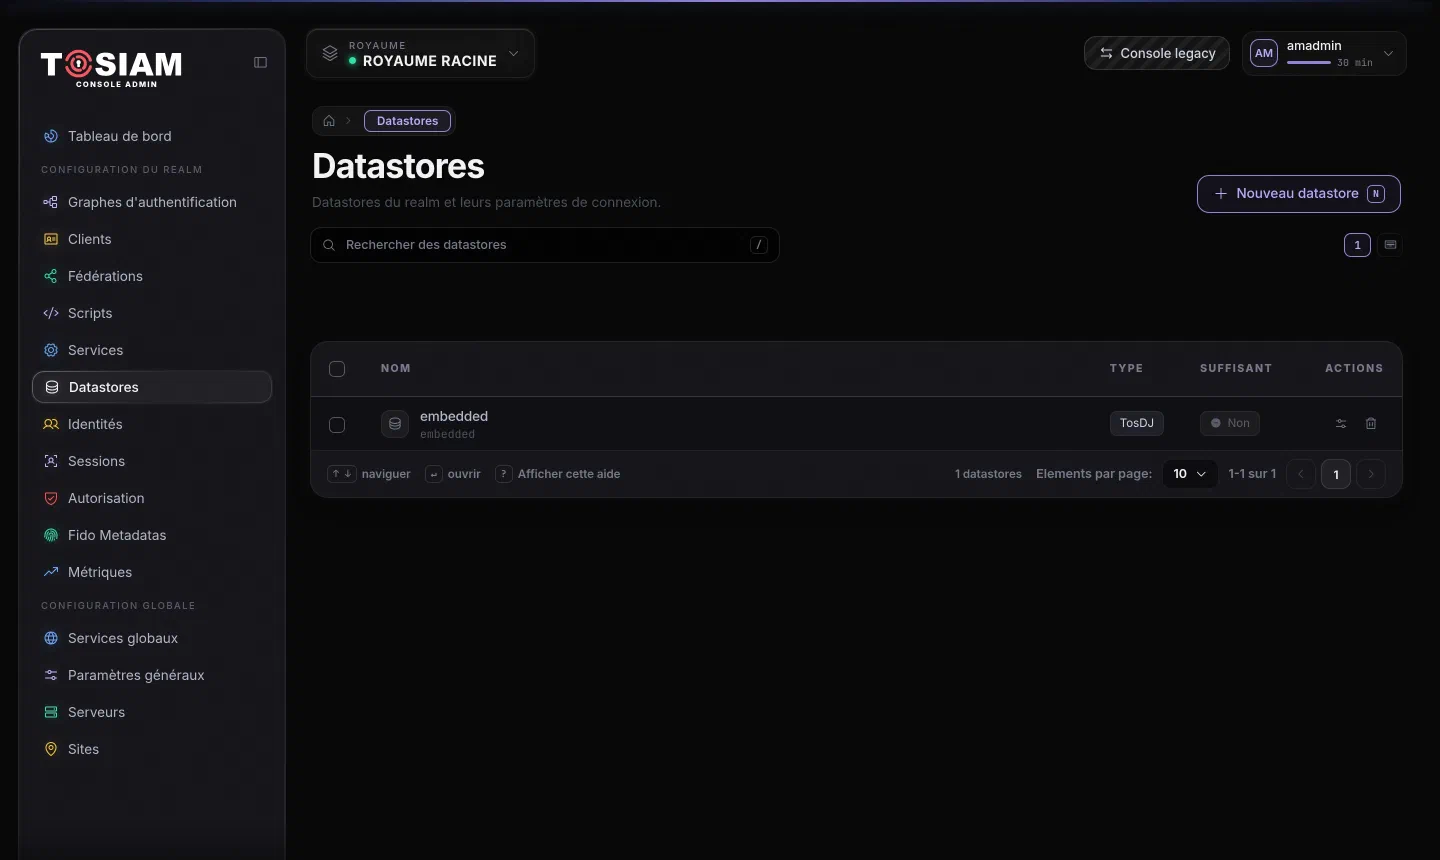Image resolution: width=1440 pixels, height=860 pixels.
Task: Open the Clients section
Action: pyautogui.click(x=152, y=239)
